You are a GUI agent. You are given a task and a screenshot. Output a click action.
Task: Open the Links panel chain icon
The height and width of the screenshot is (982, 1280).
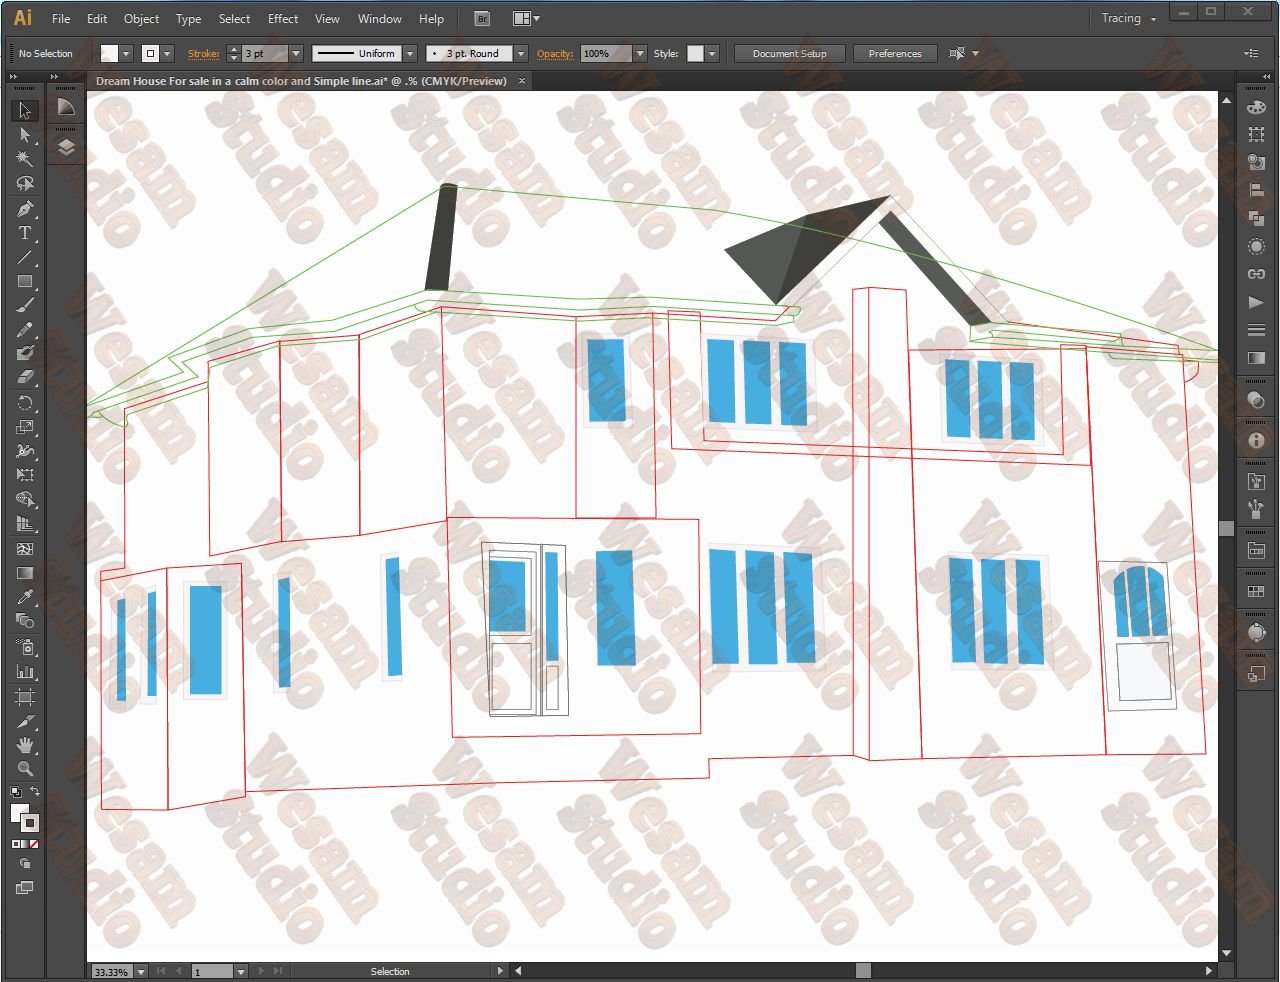click(1256, 274)
